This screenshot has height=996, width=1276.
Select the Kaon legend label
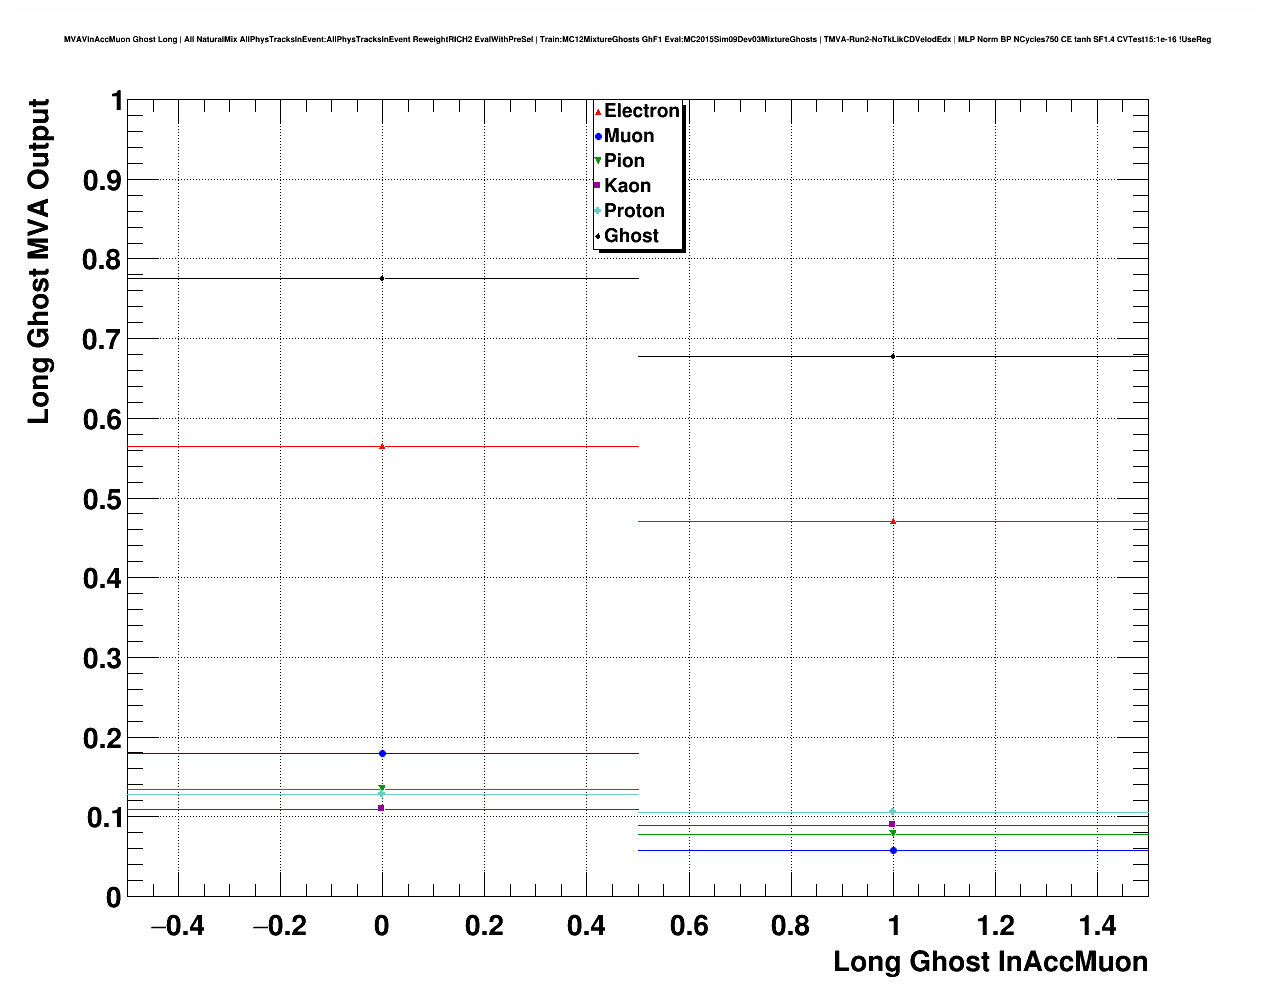[x=627, y=186]
